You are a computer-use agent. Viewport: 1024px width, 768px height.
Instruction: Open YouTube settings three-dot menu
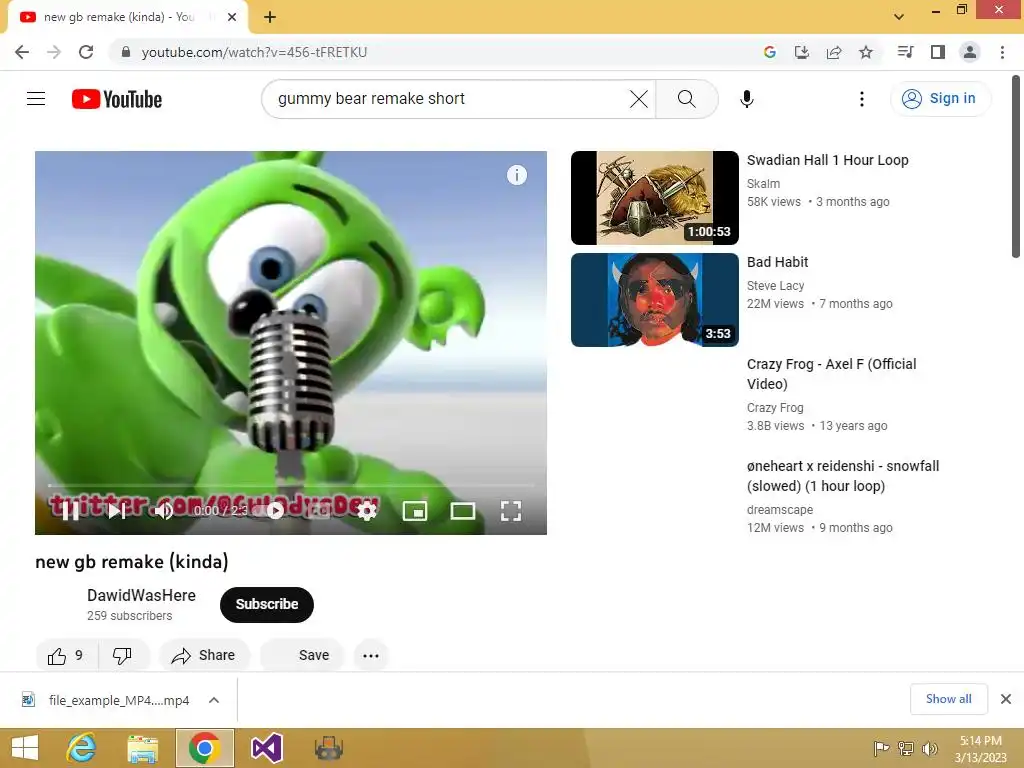862,99
